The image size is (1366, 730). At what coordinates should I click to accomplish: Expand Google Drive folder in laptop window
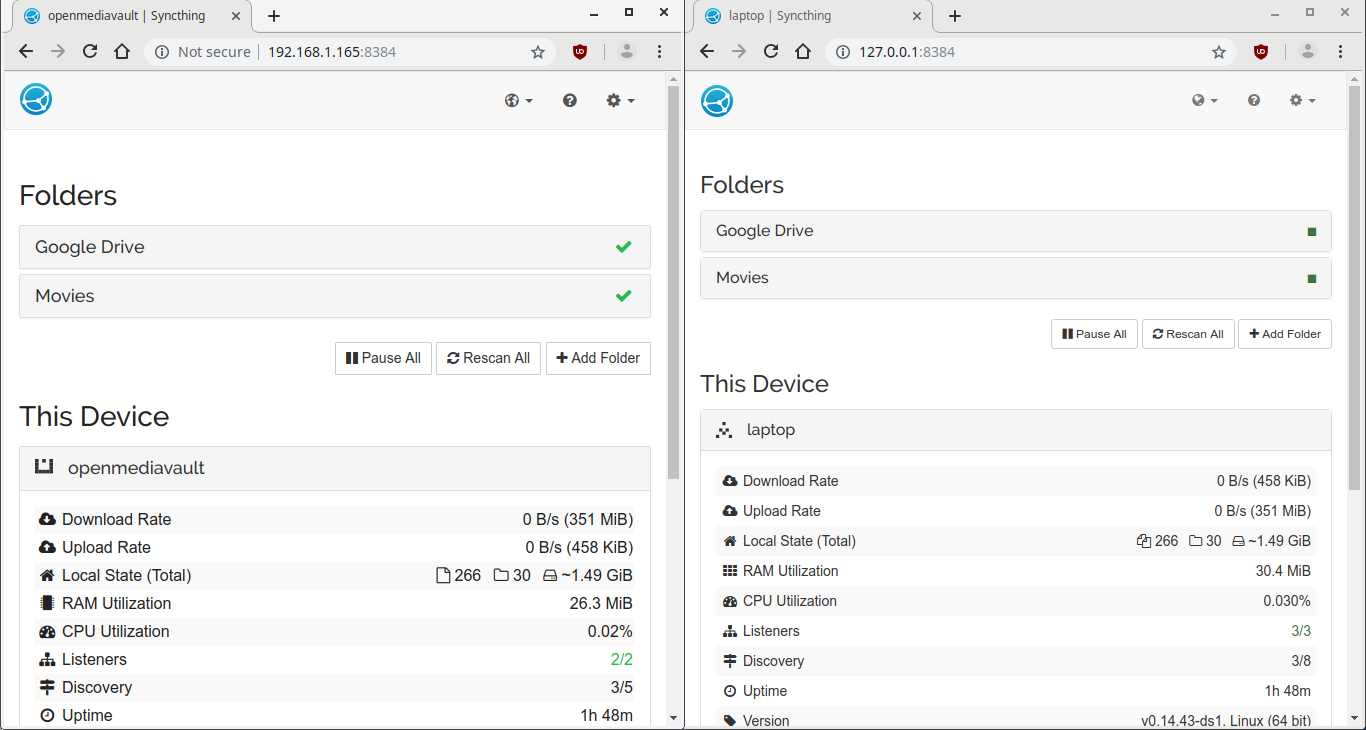pos(1016,231)
